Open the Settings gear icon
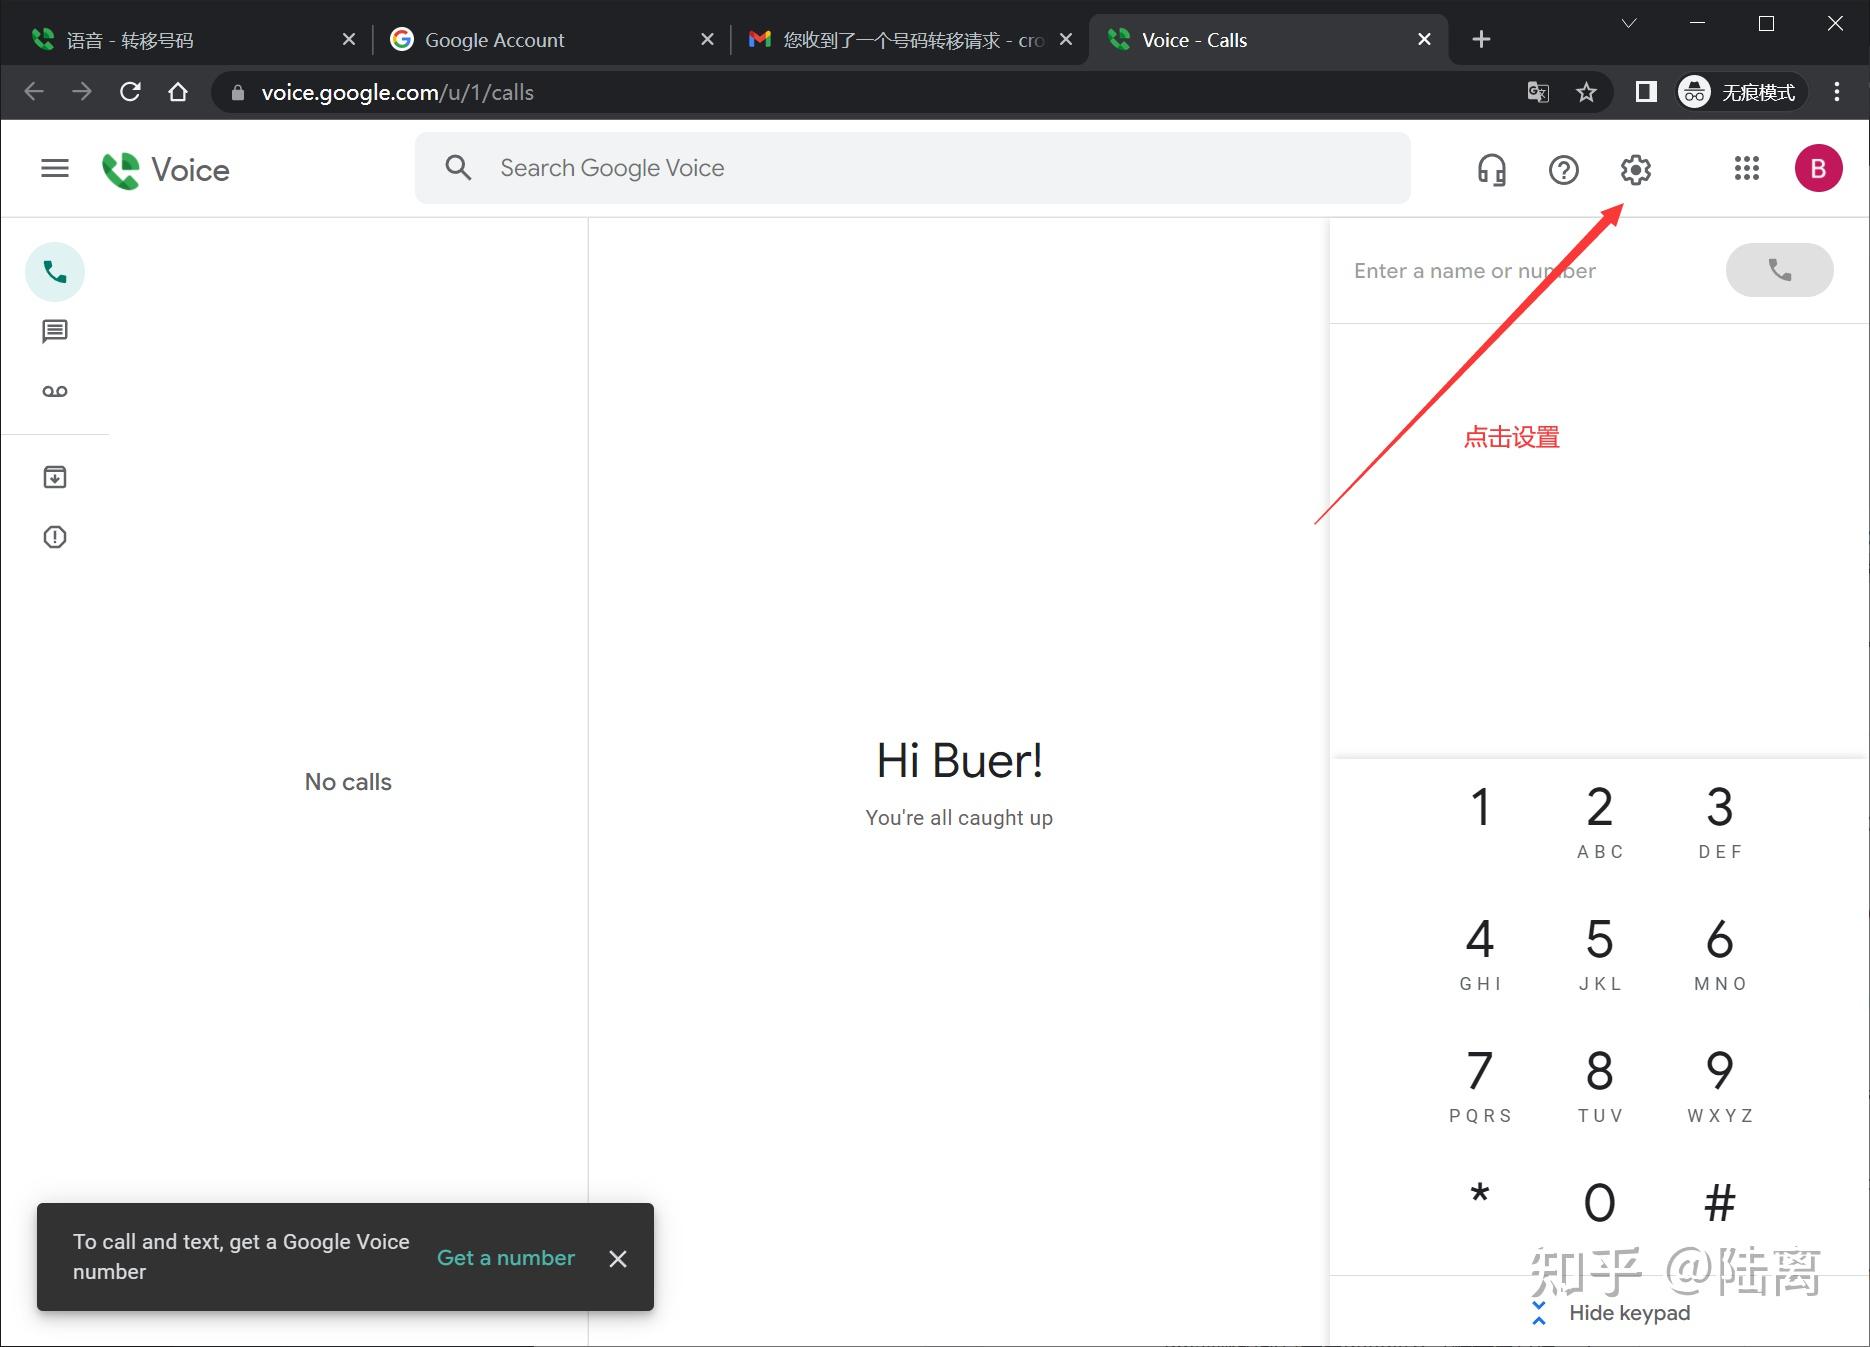Screen dimensions: 1870x1347 pos(1635,170)
